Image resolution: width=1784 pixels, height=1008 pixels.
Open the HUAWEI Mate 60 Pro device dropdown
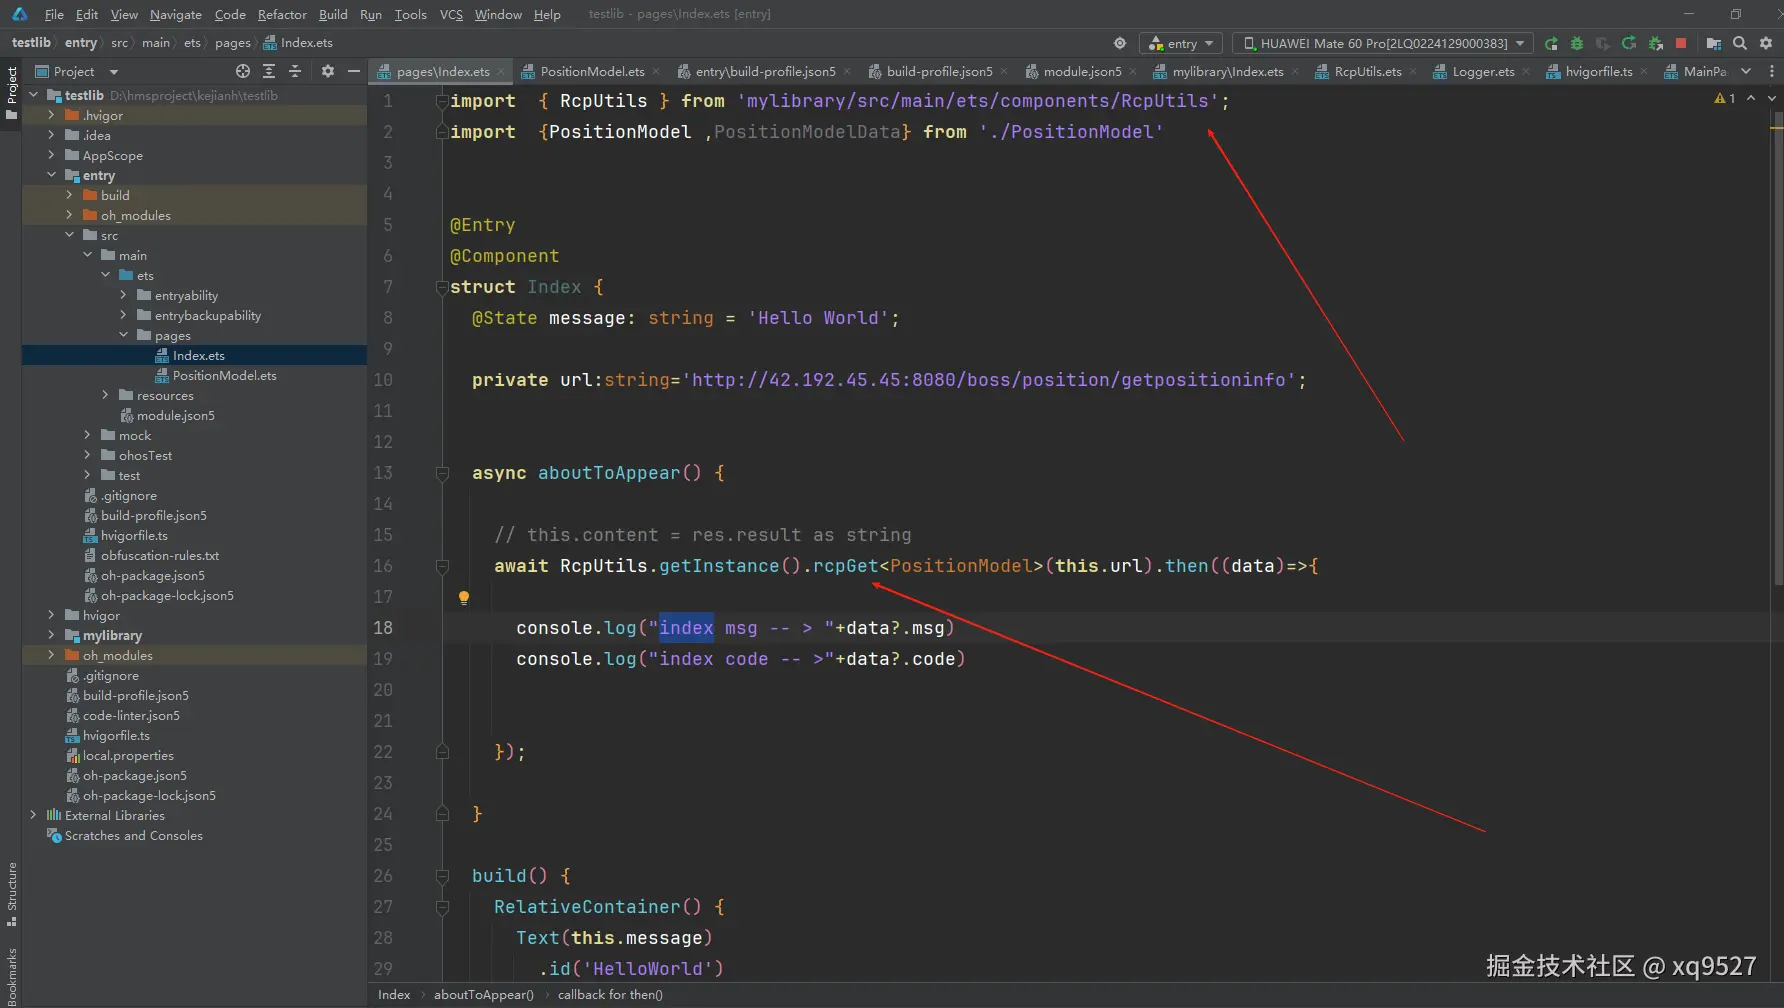click(x=1383, y=43)
